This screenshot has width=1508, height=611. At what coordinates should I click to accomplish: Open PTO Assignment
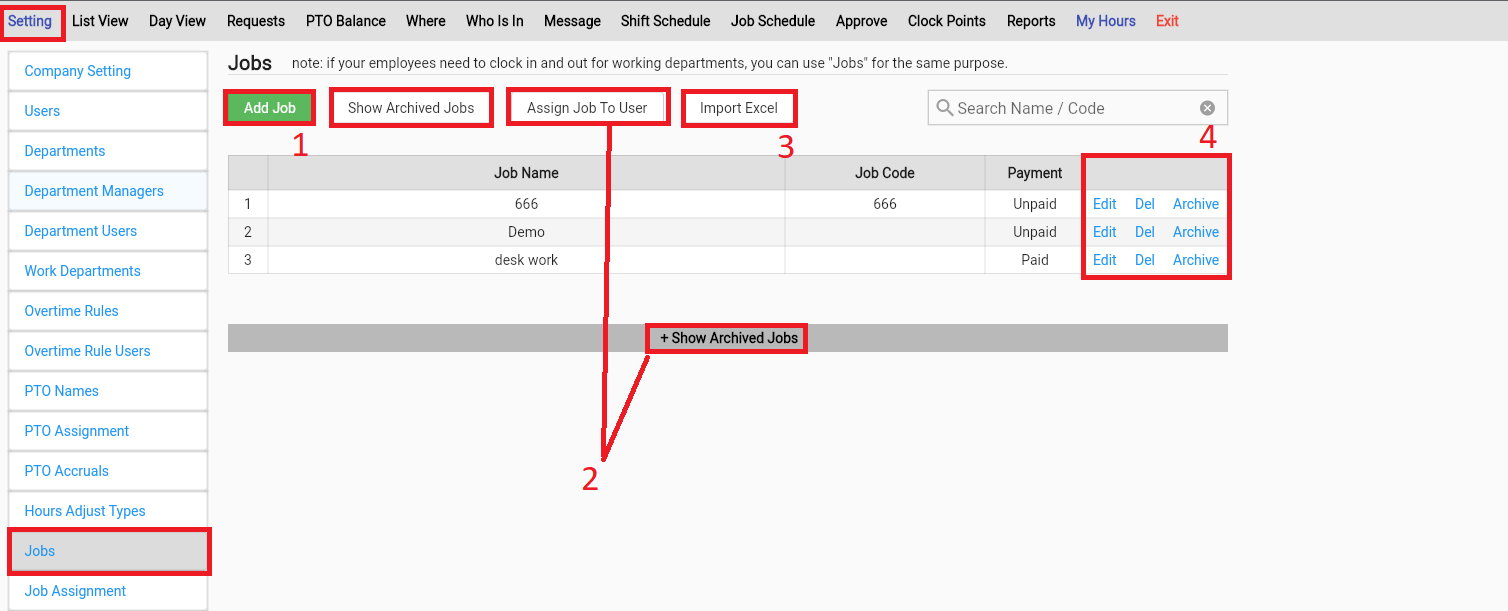point(108,431)
